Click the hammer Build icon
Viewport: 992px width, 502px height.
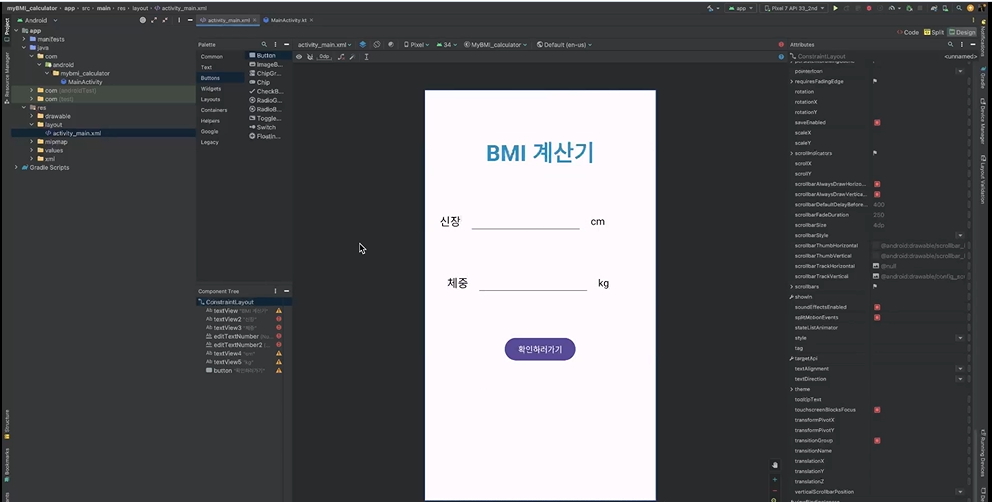click(710, 8)
